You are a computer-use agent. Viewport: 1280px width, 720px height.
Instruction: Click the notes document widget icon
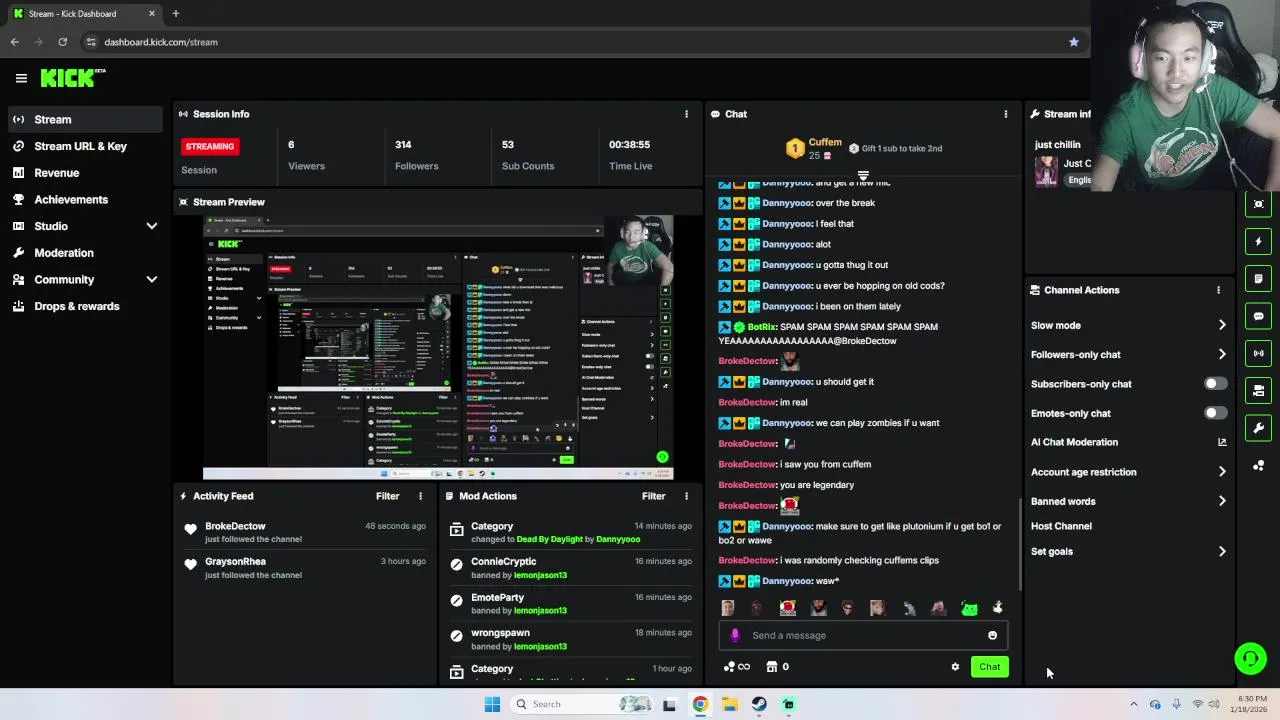(x=1258, y=279)
